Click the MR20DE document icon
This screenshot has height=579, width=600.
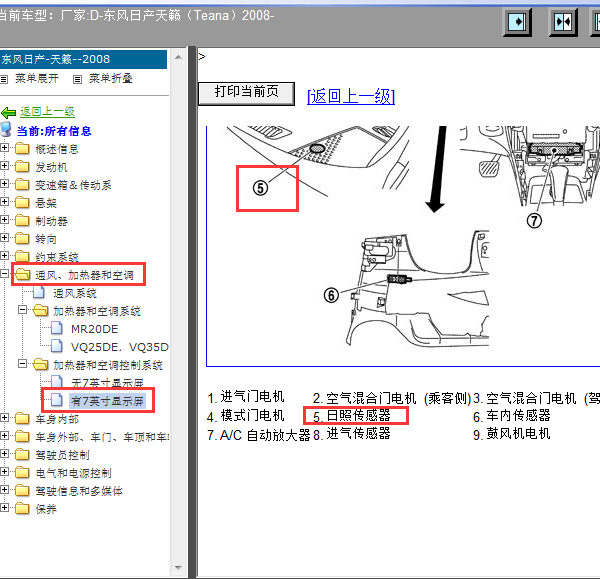(57, 328)
